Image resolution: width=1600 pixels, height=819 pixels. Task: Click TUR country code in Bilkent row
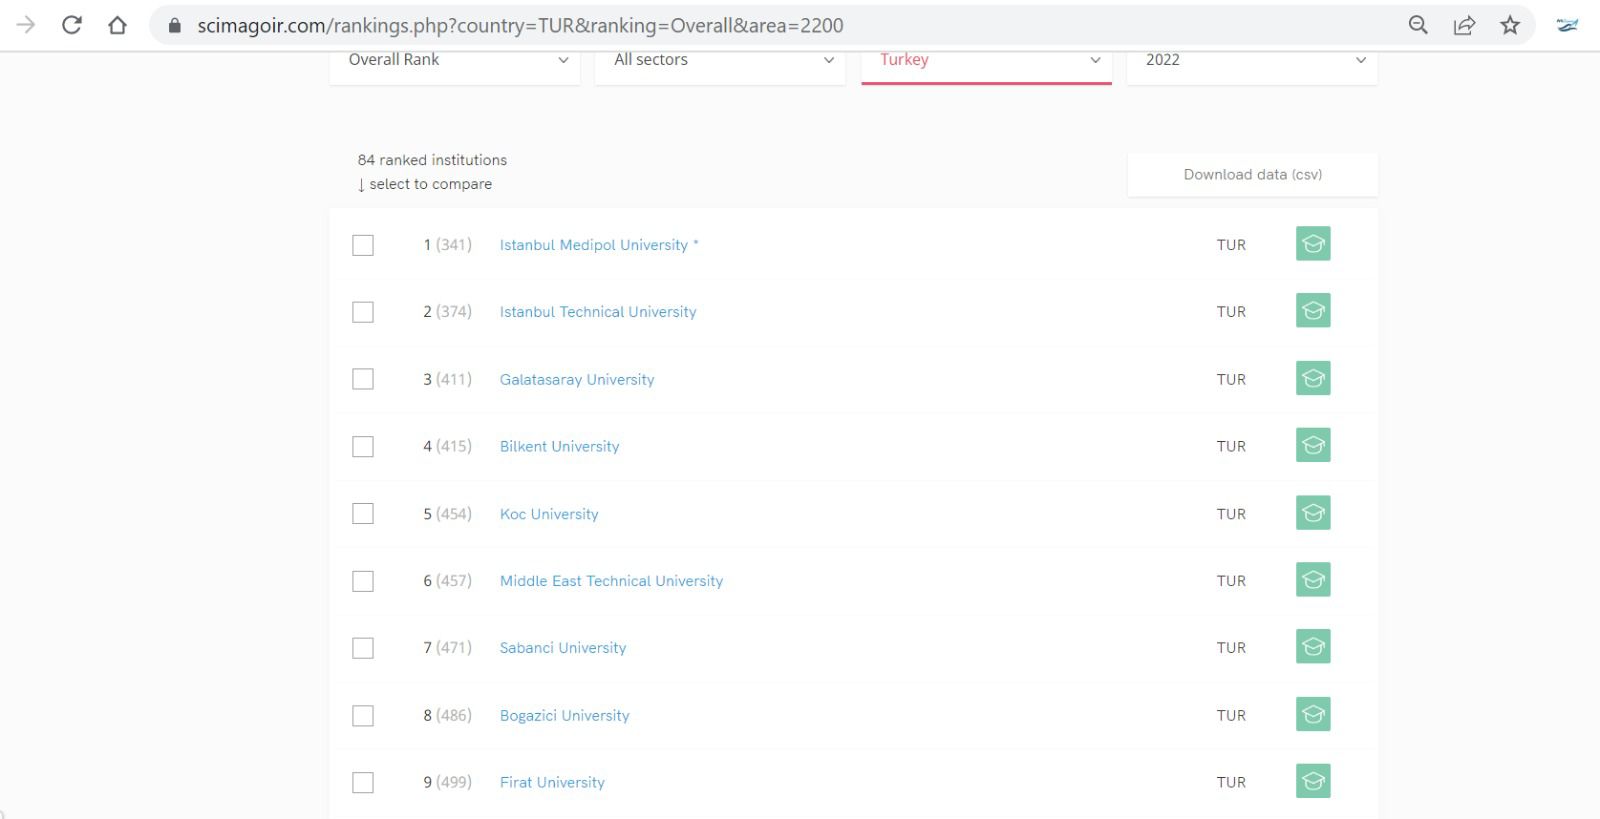click(1231, 446)
